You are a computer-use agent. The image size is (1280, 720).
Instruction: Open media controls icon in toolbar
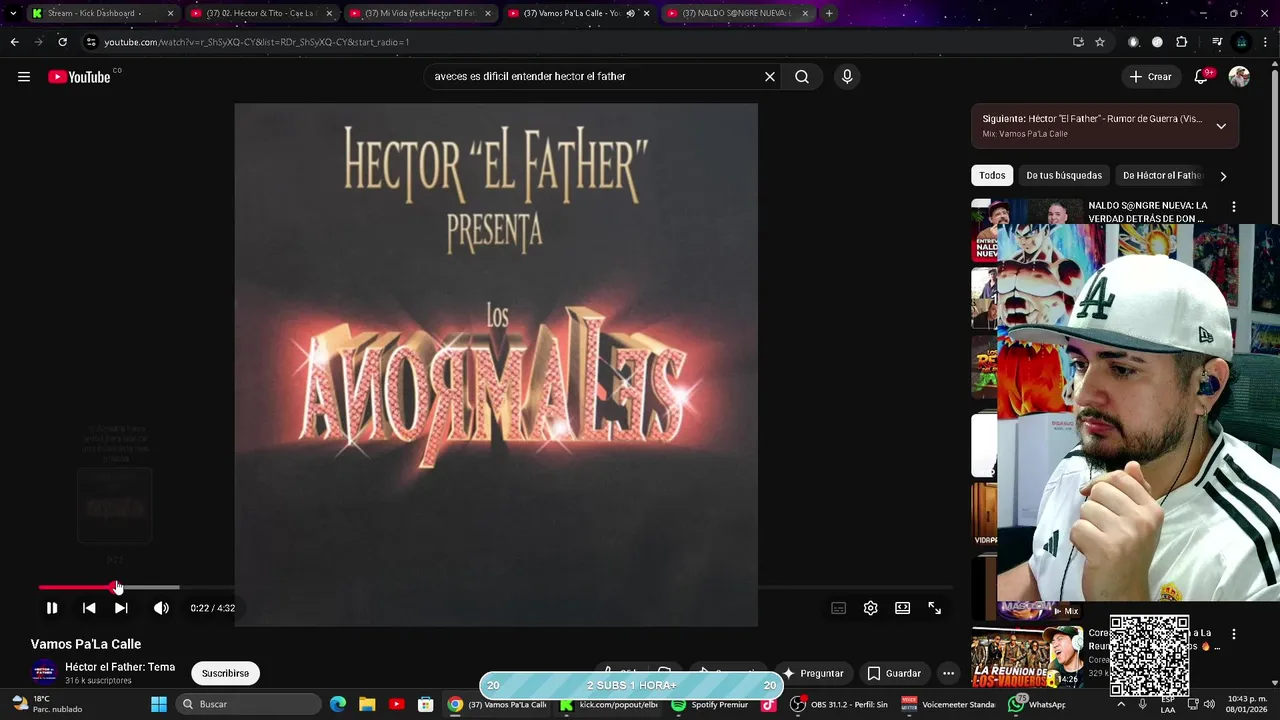pyautogui.click(x=1217, y=42)
